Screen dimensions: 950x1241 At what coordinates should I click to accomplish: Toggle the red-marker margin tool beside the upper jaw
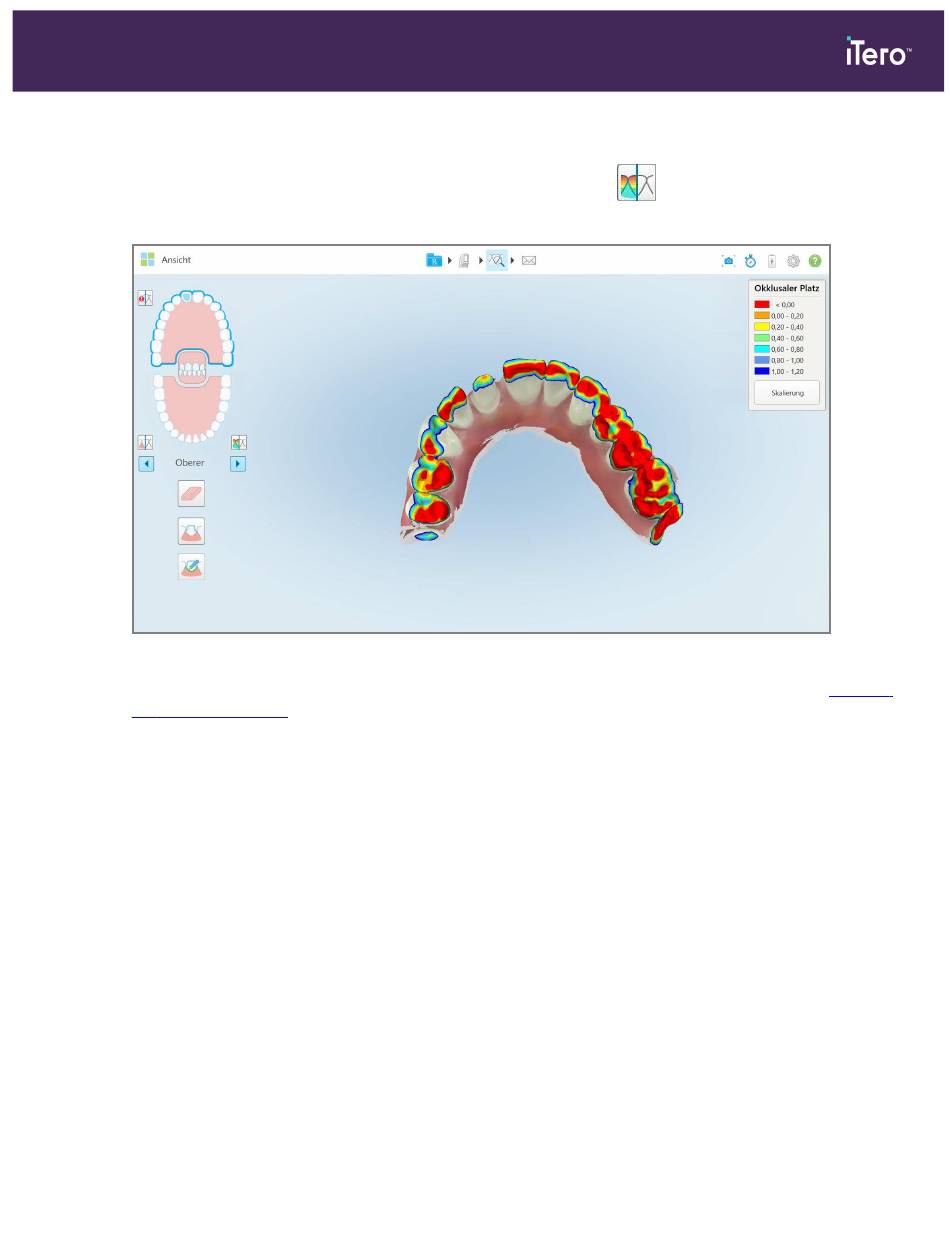click(145, 298)
